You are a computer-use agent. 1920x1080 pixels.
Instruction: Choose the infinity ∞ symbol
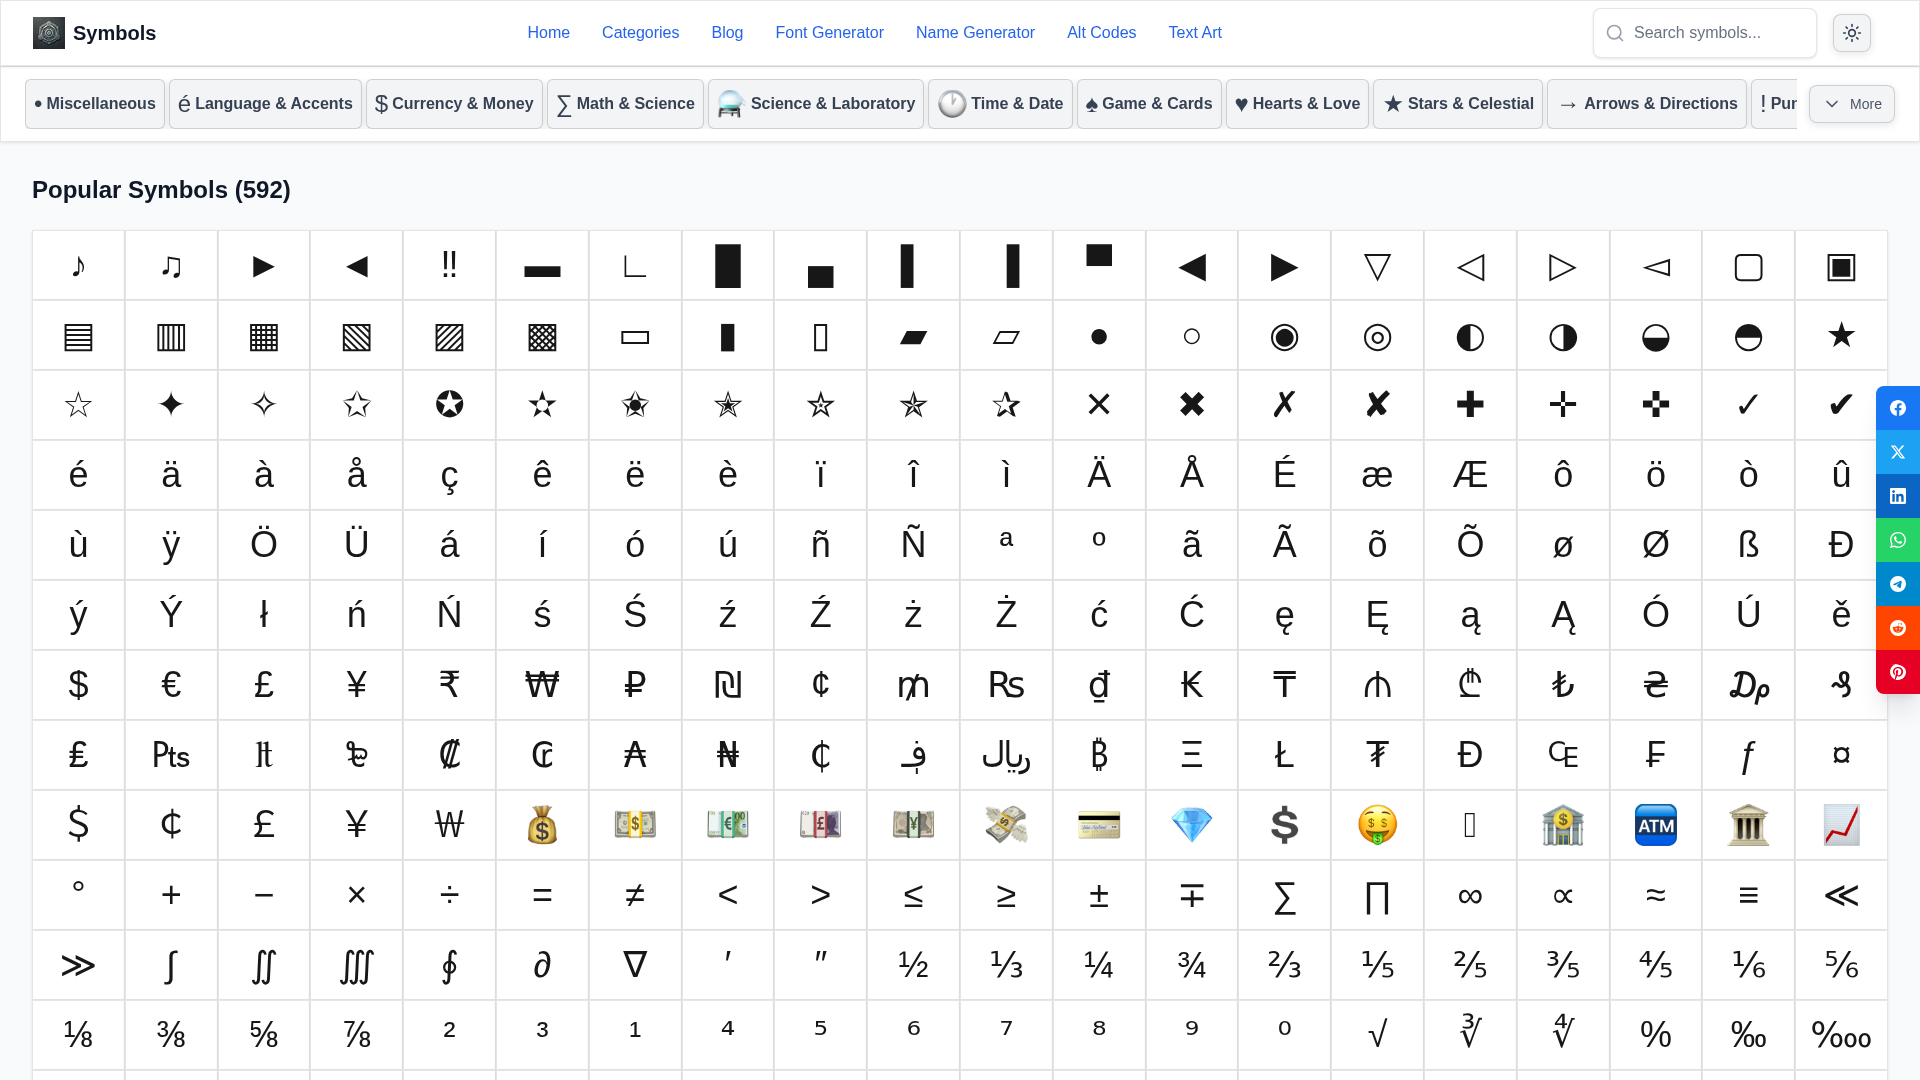(x=1470, y=895)
